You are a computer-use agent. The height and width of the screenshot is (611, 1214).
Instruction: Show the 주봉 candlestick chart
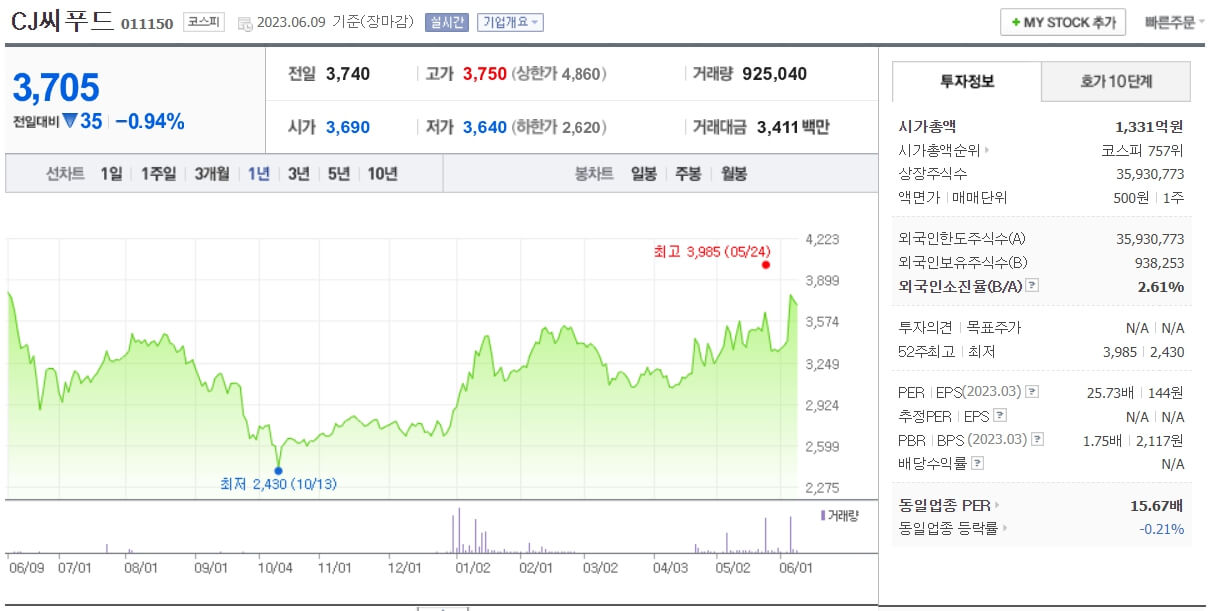point(689,174)
